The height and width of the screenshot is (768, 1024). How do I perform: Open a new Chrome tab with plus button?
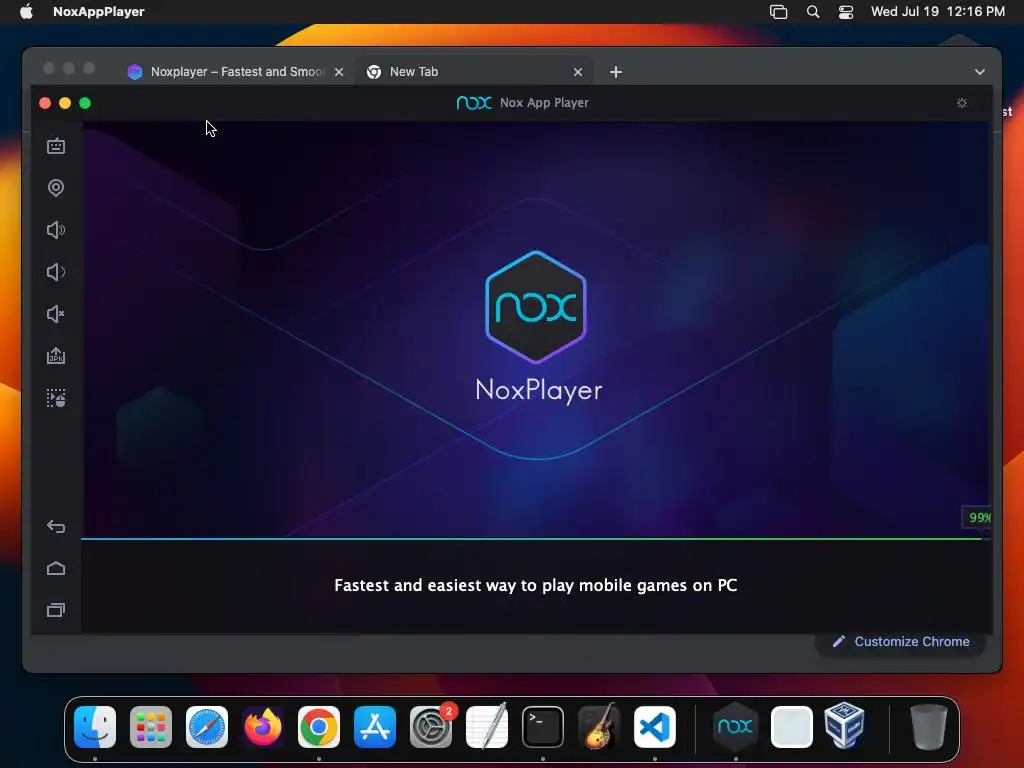point(616,72)
